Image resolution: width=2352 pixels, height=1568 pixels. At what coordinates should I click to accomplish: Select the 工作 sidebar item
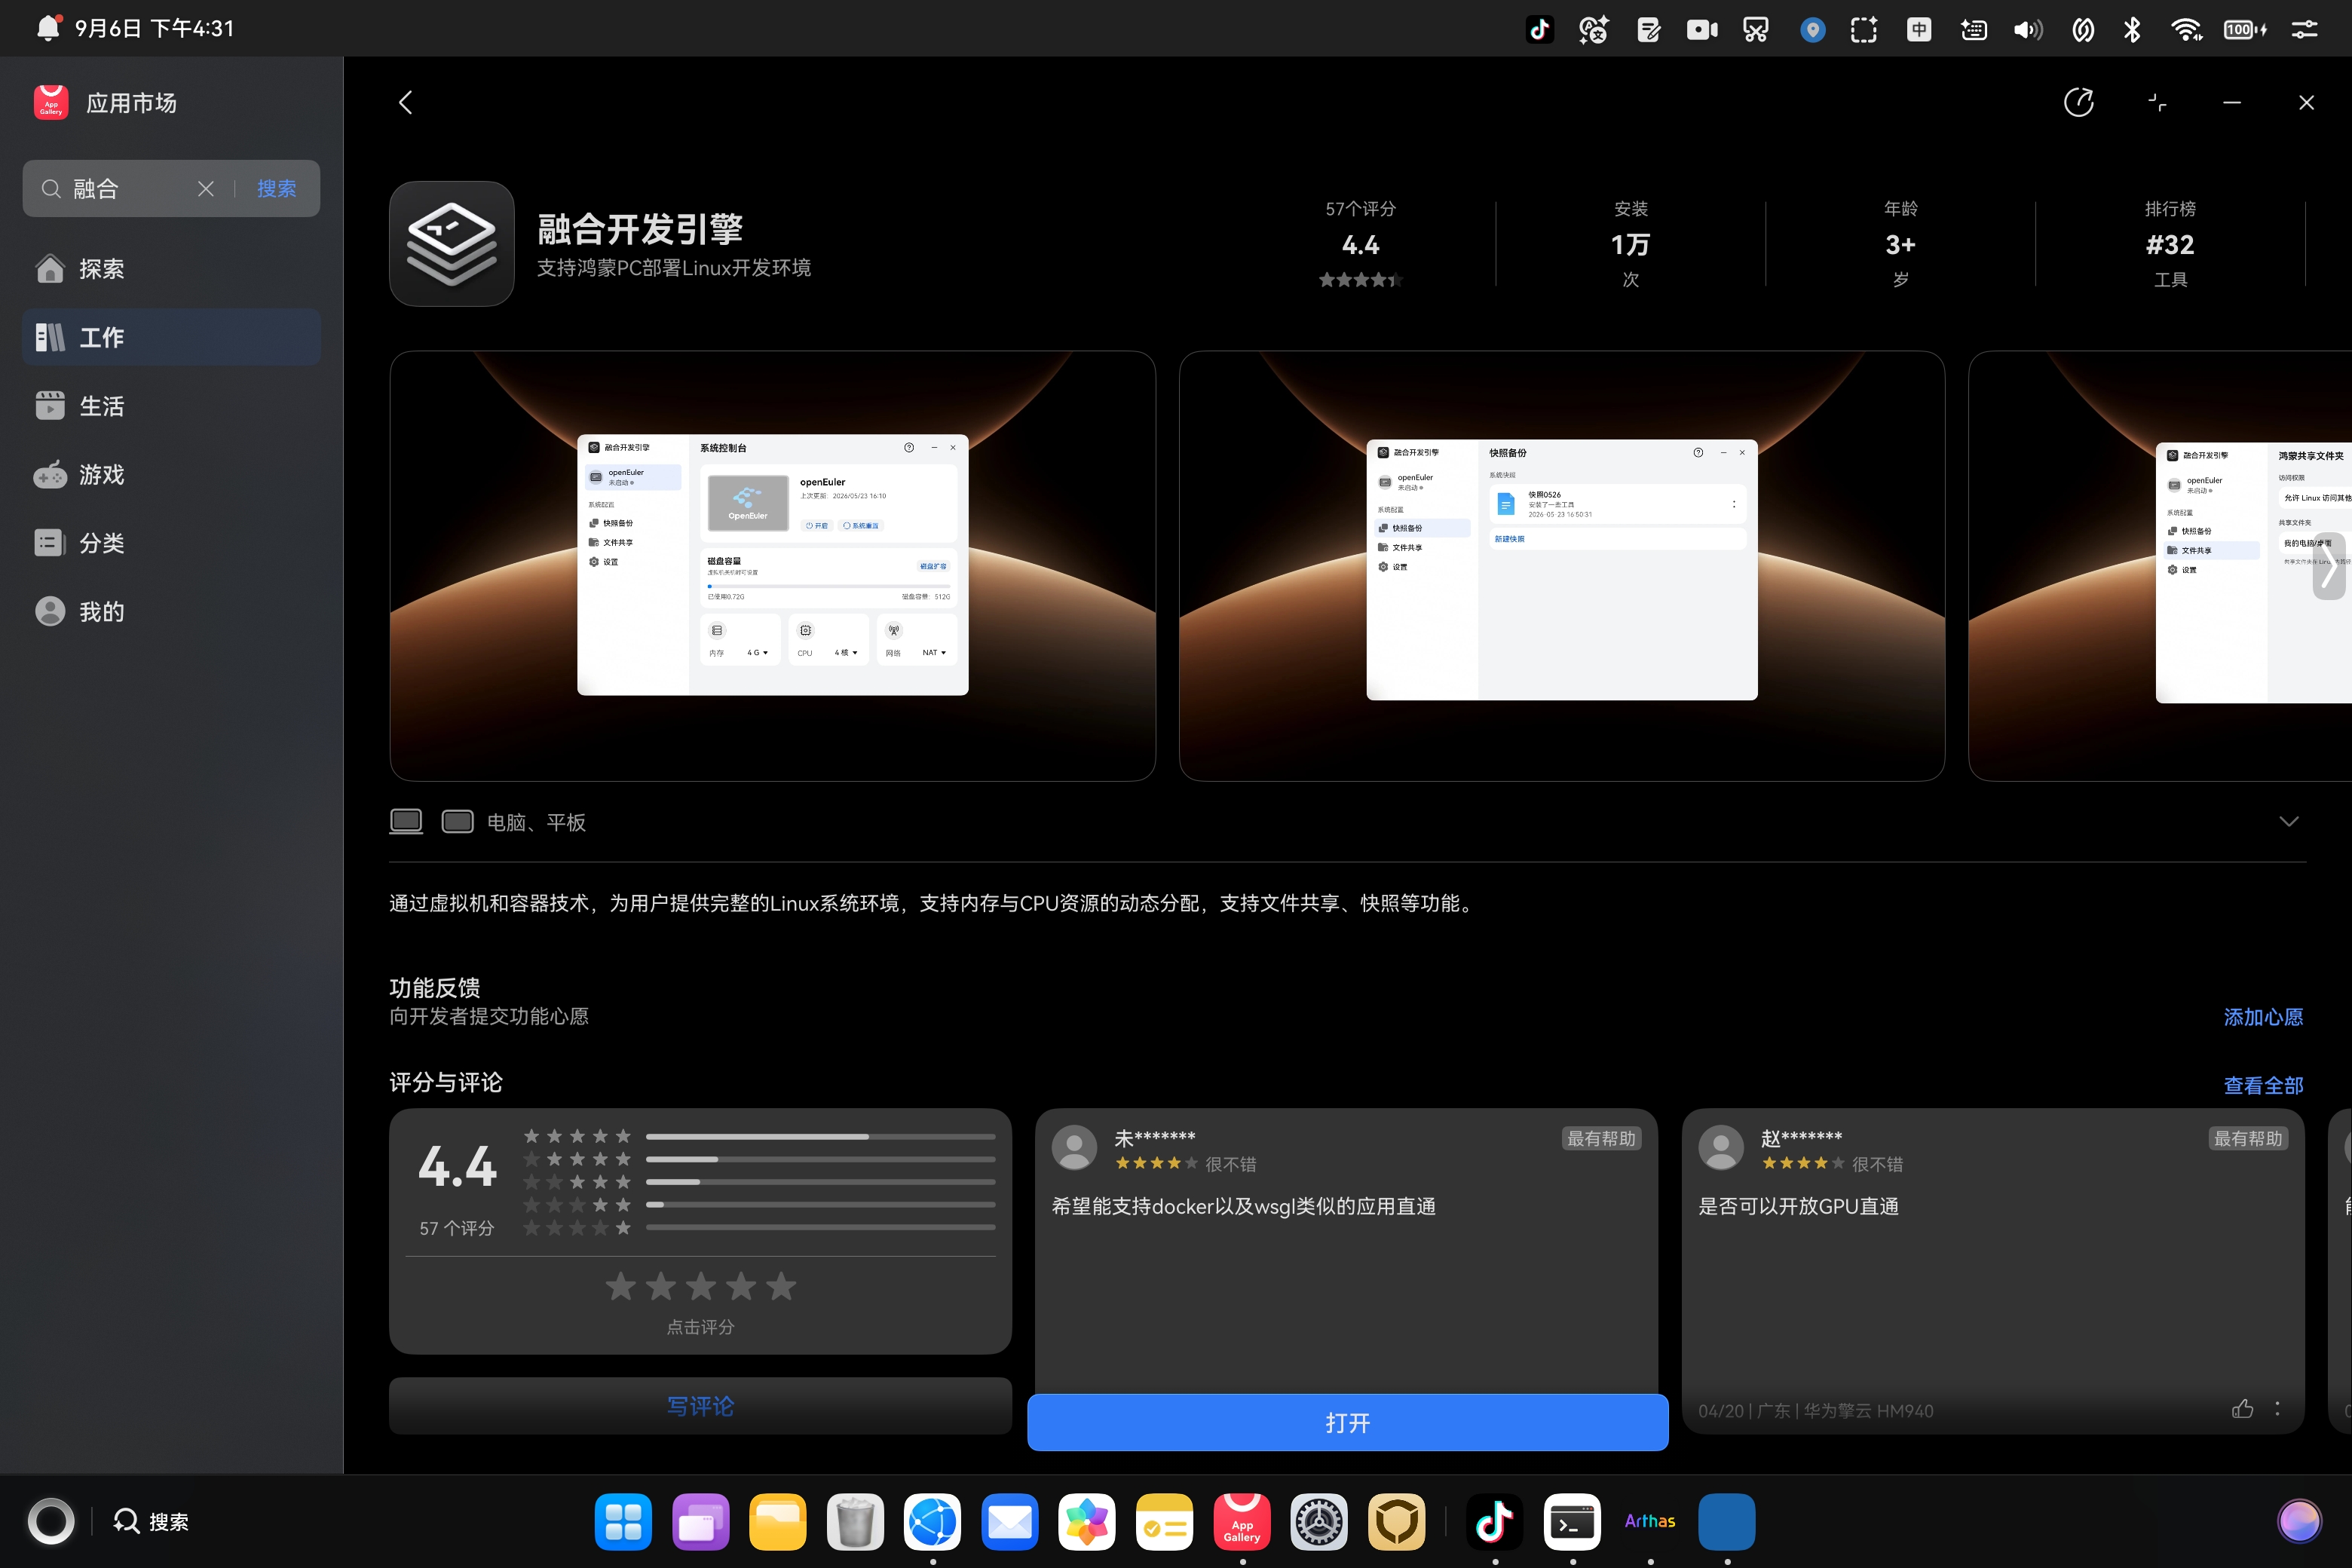pos(171,337)
